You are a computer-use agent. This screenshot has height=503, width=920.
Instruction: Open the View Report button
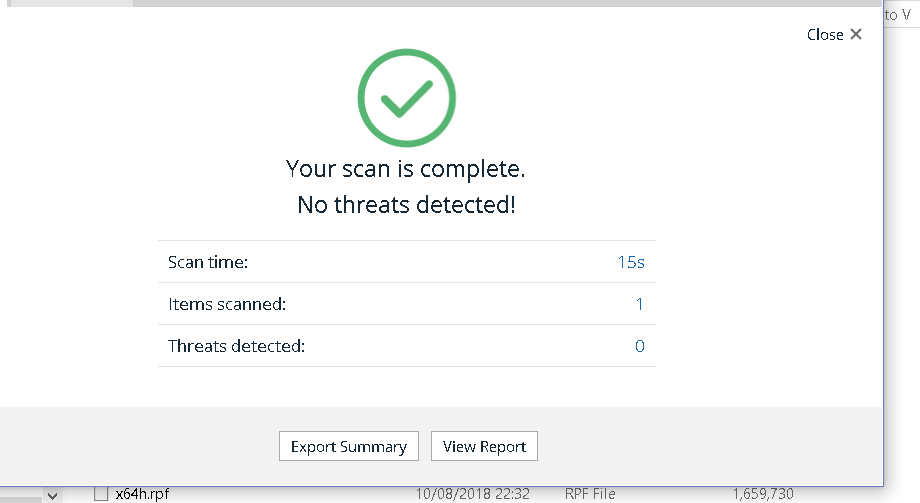pyautogui.click(x=484, y=446)
